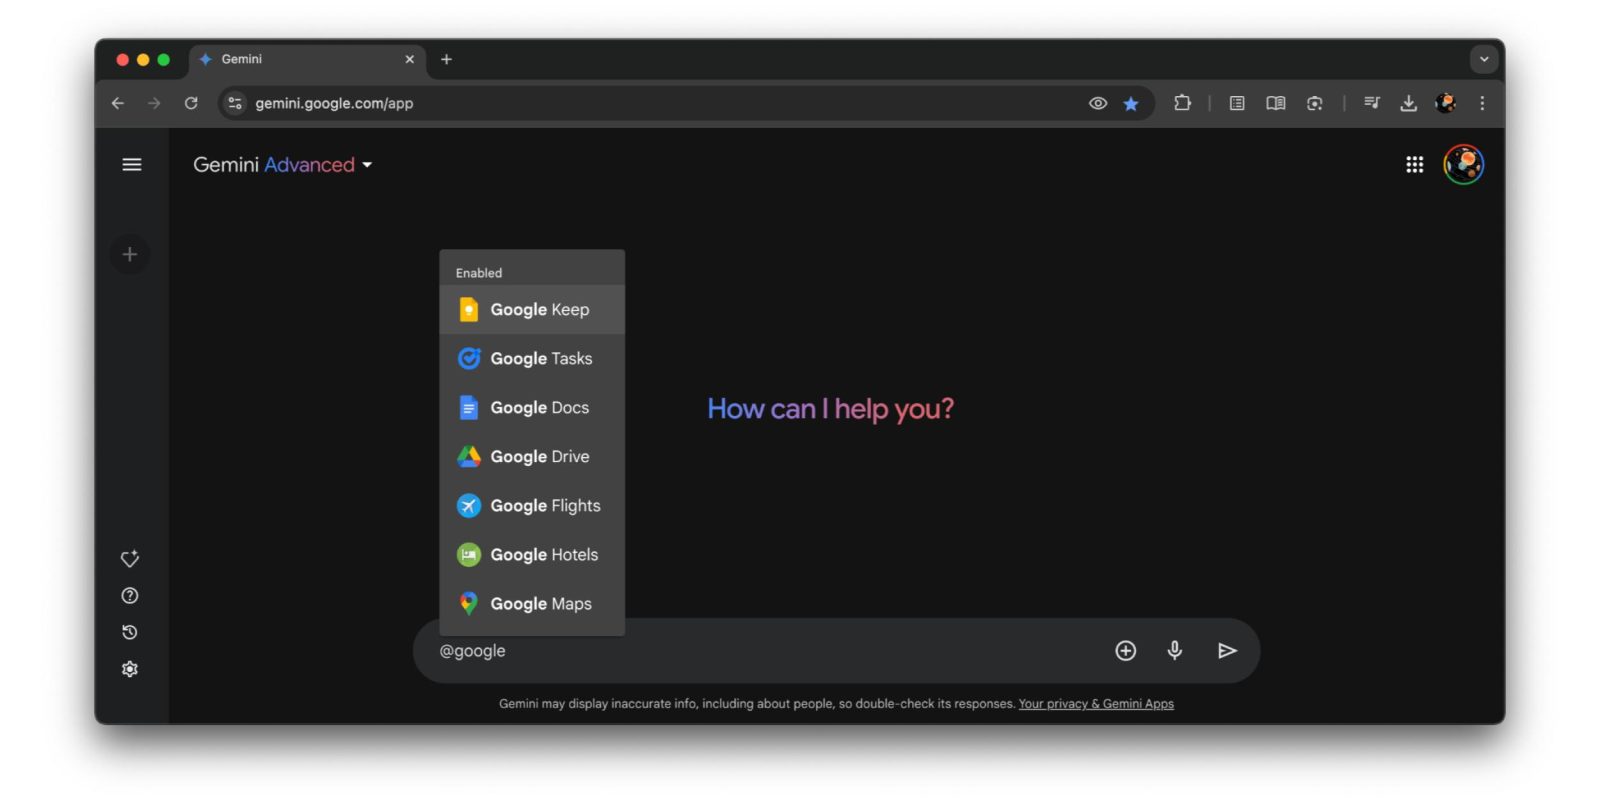This screenshot has height=800, width=1600.
Task: Open the Help question mark icon
Action: click(x=130, y=596)
